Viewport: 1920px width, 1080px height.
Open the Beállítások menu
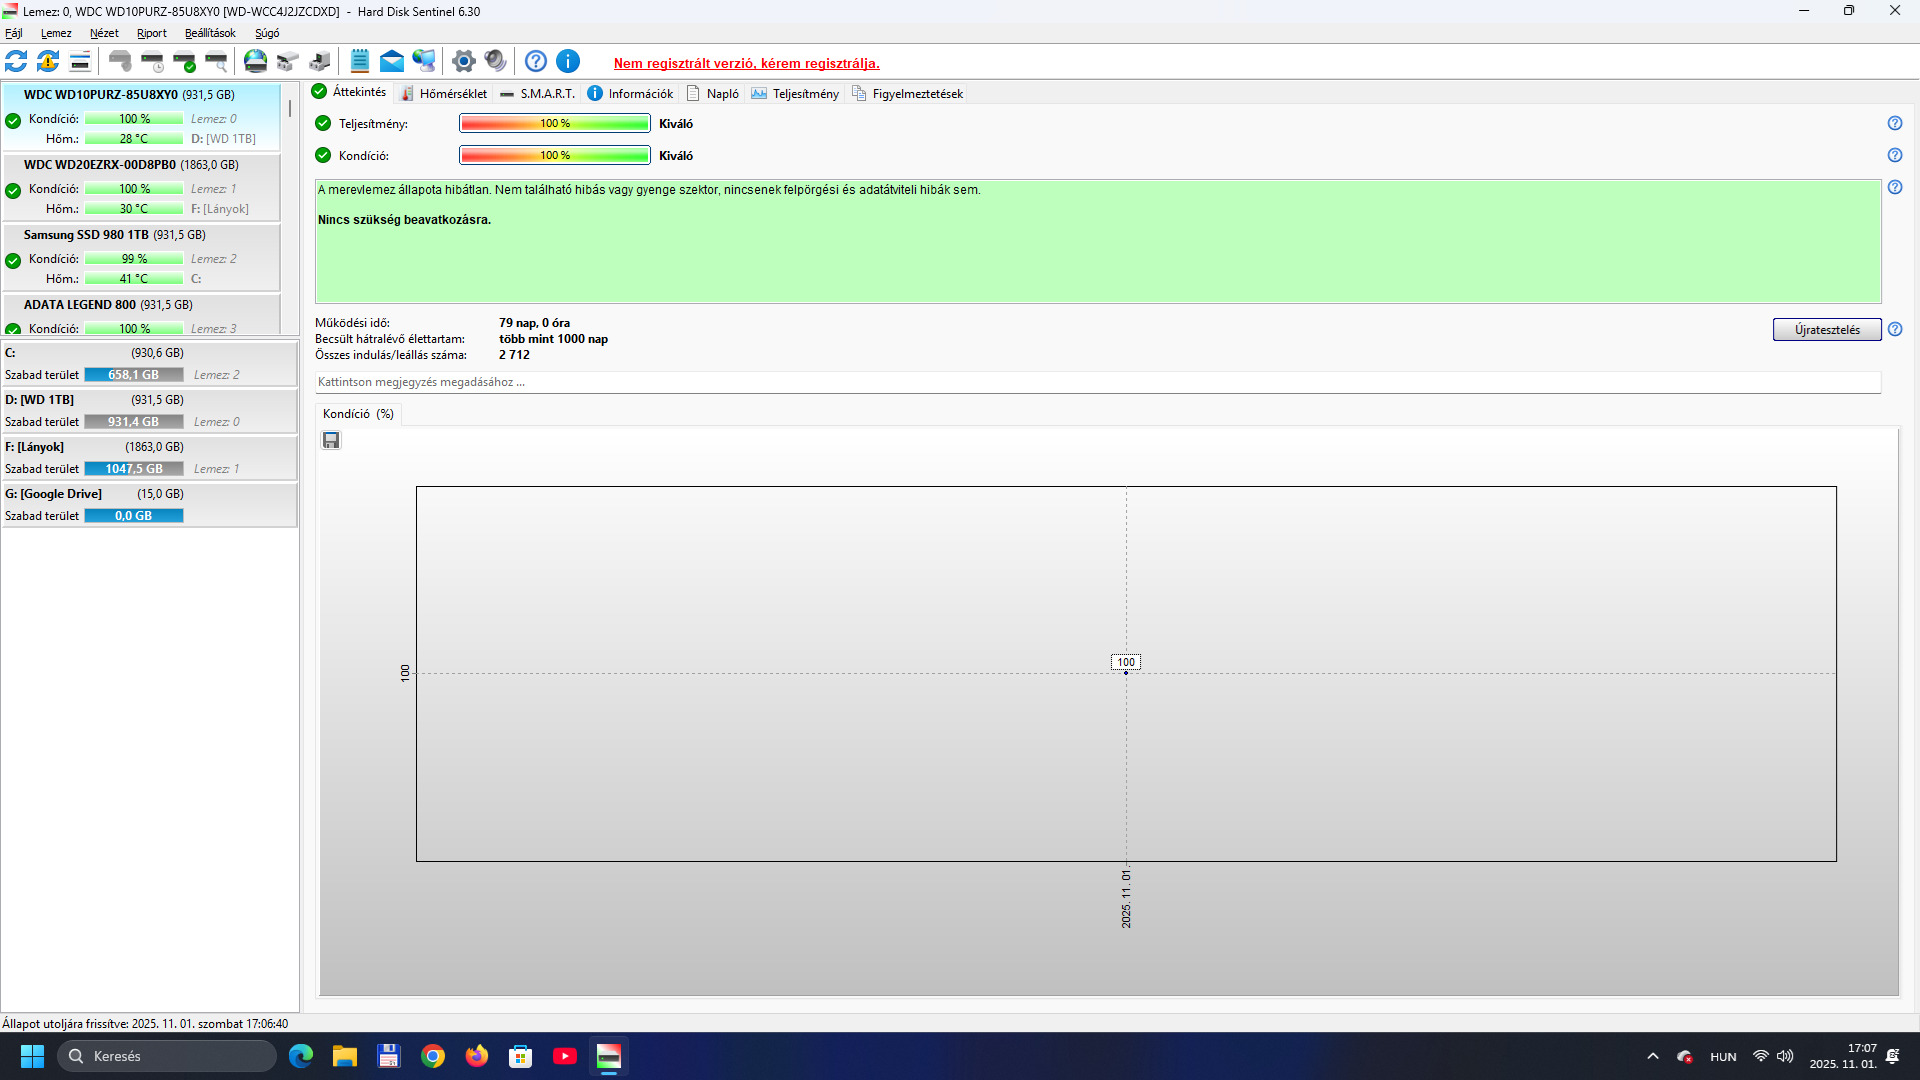pos(210,33)
